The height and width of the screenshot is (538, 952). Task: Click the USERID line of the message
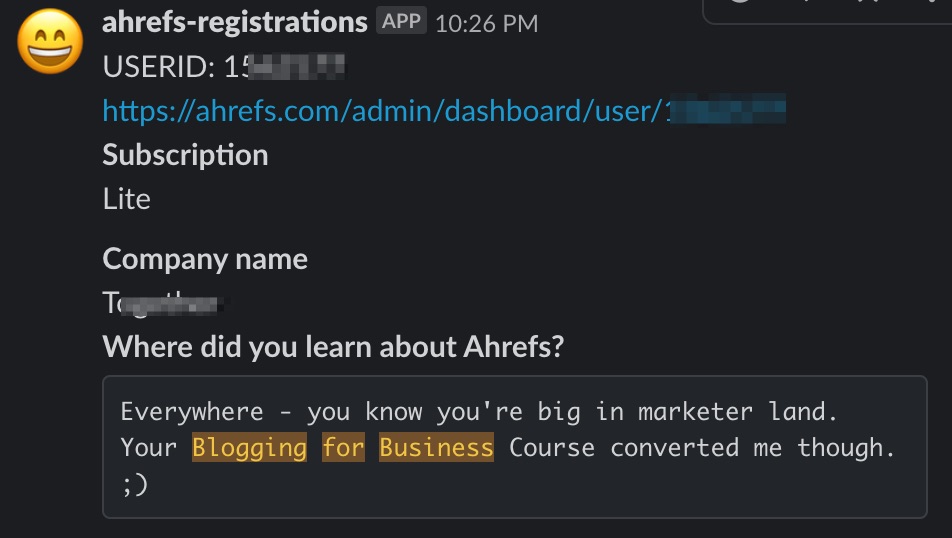pos(223,66)
